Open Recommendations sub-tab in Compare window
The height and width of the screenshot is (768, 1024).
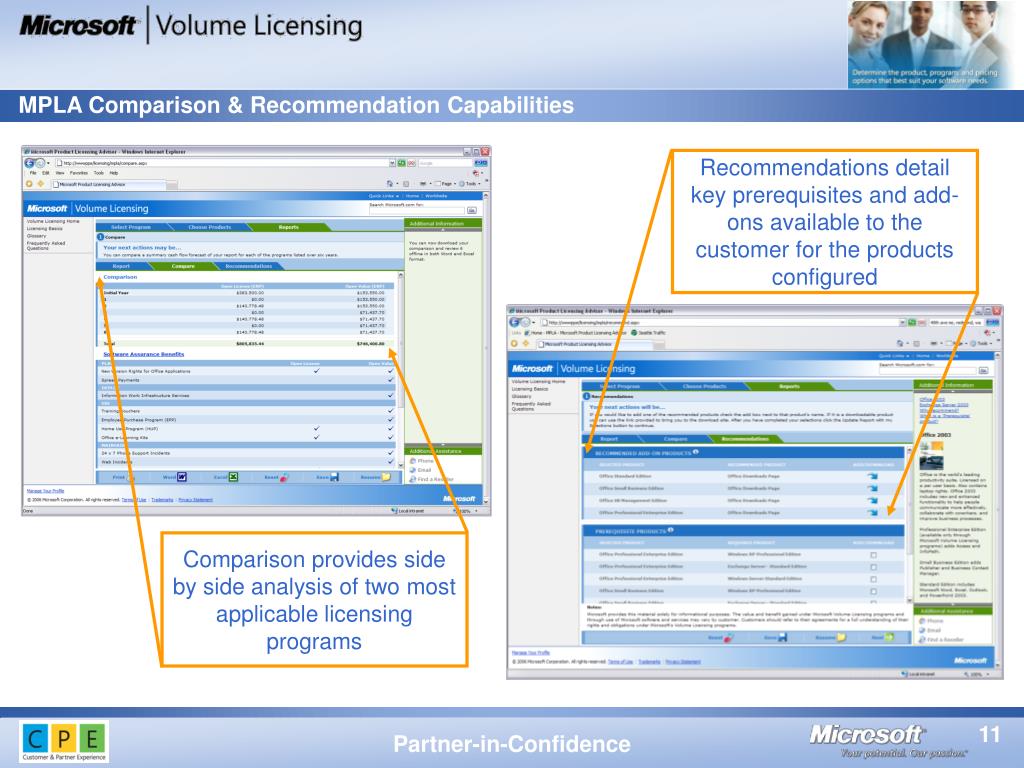tap(248, 266)
